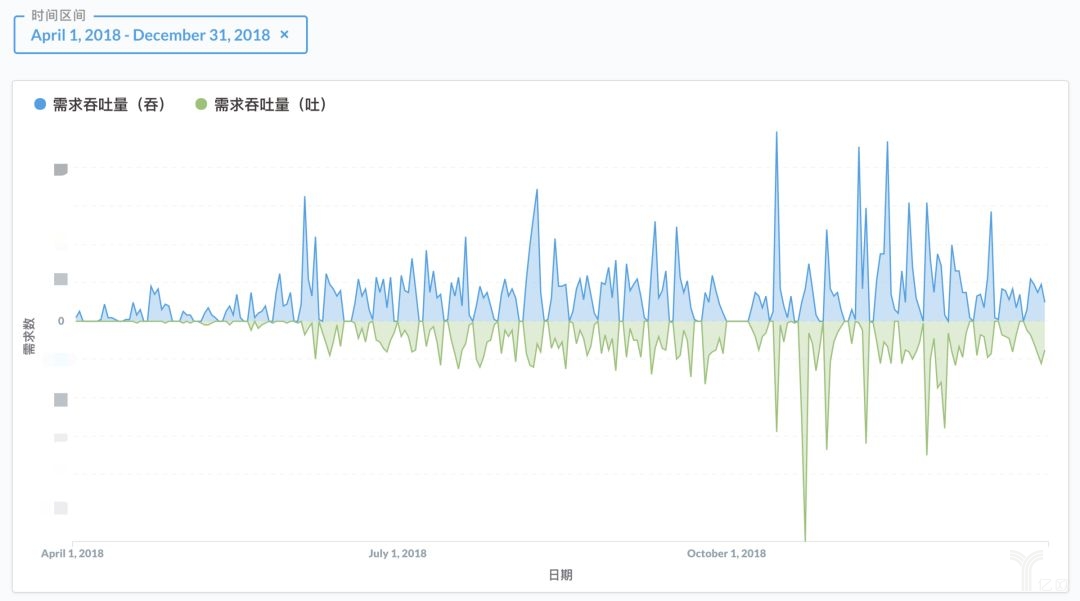Viewport: 1080px width, 601px height.
Task: Click the blue legend dot for 需求吞吐量（吞）
Action: pyautogui.click(x=40, y=104)
